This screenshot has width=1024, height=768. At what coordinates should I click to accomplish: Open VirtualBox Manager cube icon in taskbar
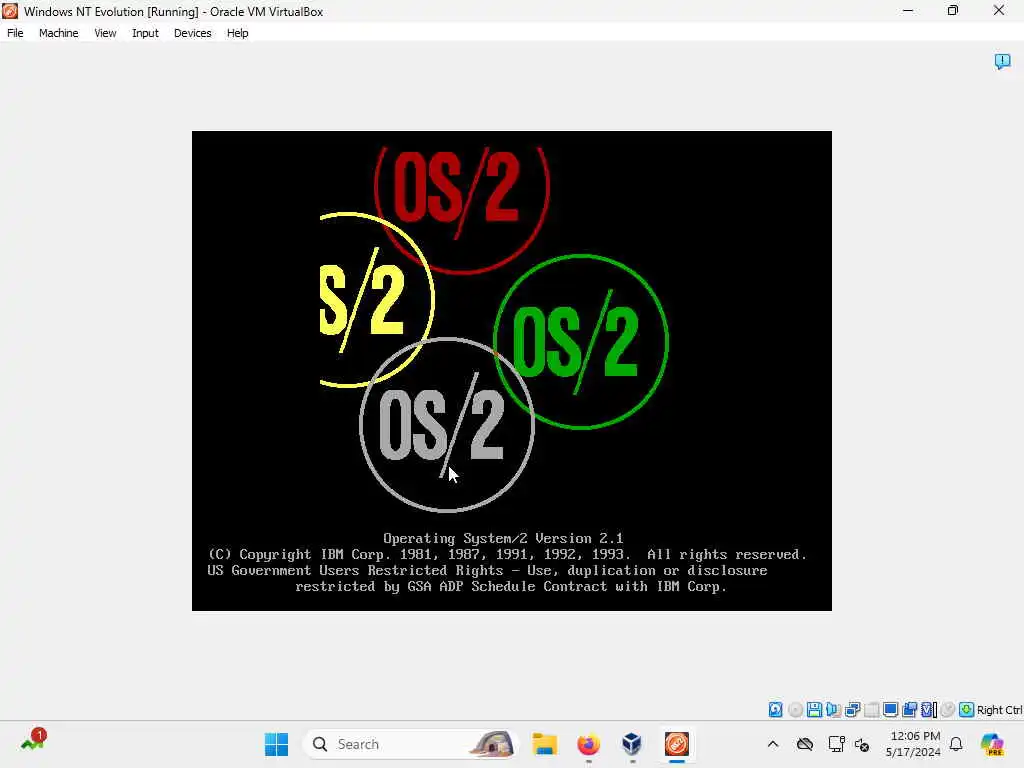(x=632, y=744)
